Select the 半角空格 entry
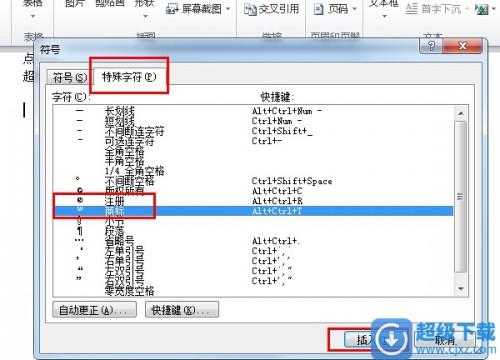This screenshot has width=500, height=360. pyautogui.click(x=253, y=161)
